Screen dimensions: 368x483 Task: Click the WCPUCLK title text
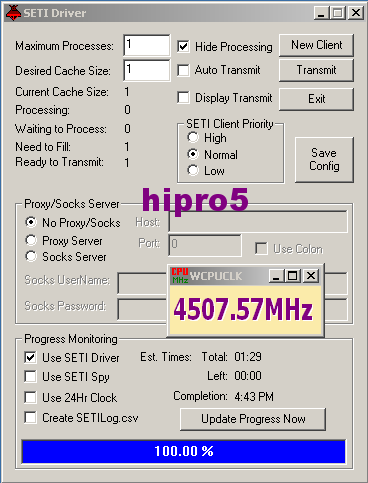[x=216, y=276]
